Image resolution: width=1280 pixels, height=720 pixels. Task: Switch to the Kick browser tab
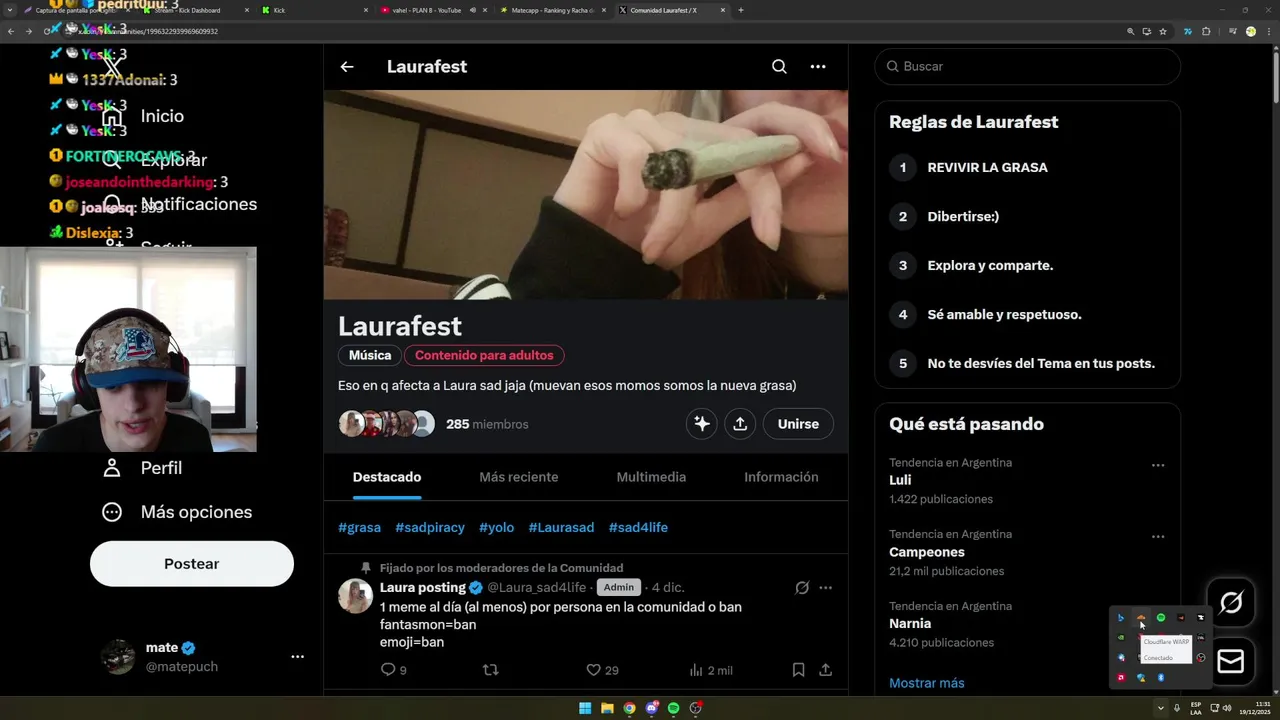(313, 10)
